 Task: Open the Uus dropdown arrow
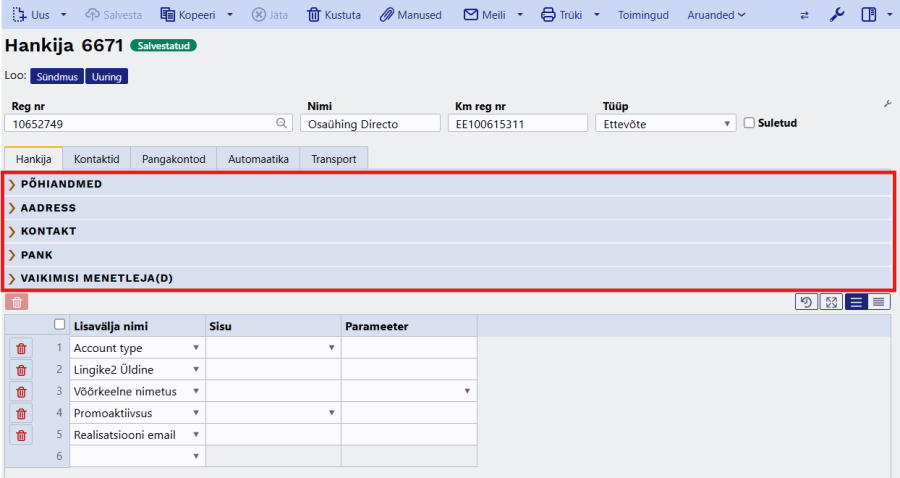point(64,15)
